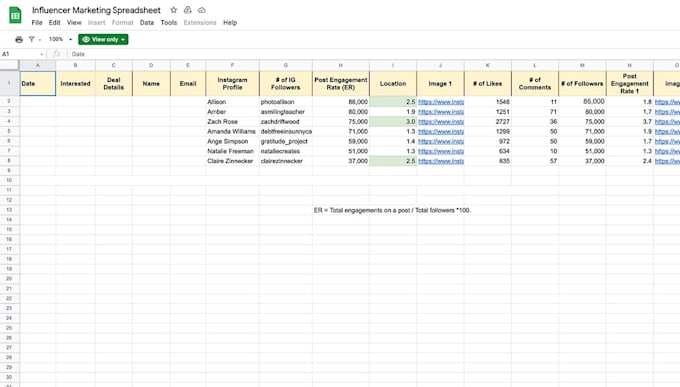Select the # of Likes header cell
This screenshot has width=680, height=387.
tap(487, 84)
